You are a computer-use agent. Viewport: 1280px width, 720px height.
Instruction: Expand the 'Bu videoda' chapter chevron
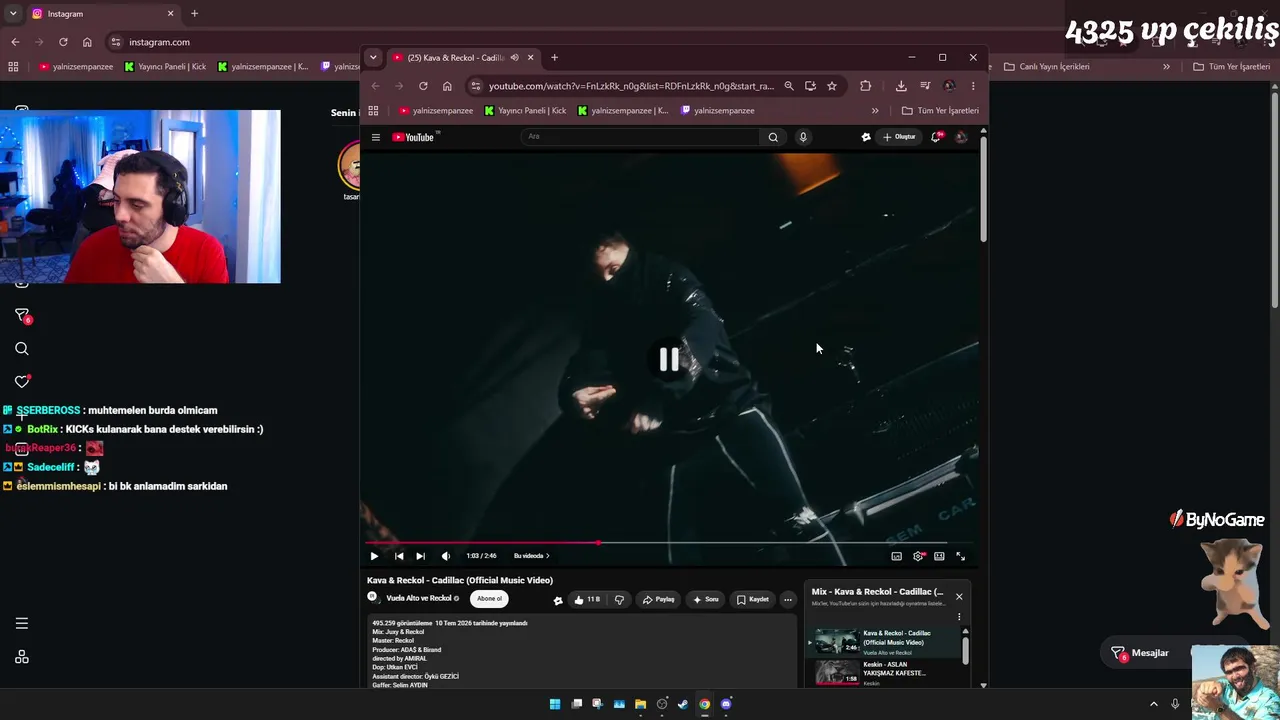pyautogui.click(x=547, y=556)
